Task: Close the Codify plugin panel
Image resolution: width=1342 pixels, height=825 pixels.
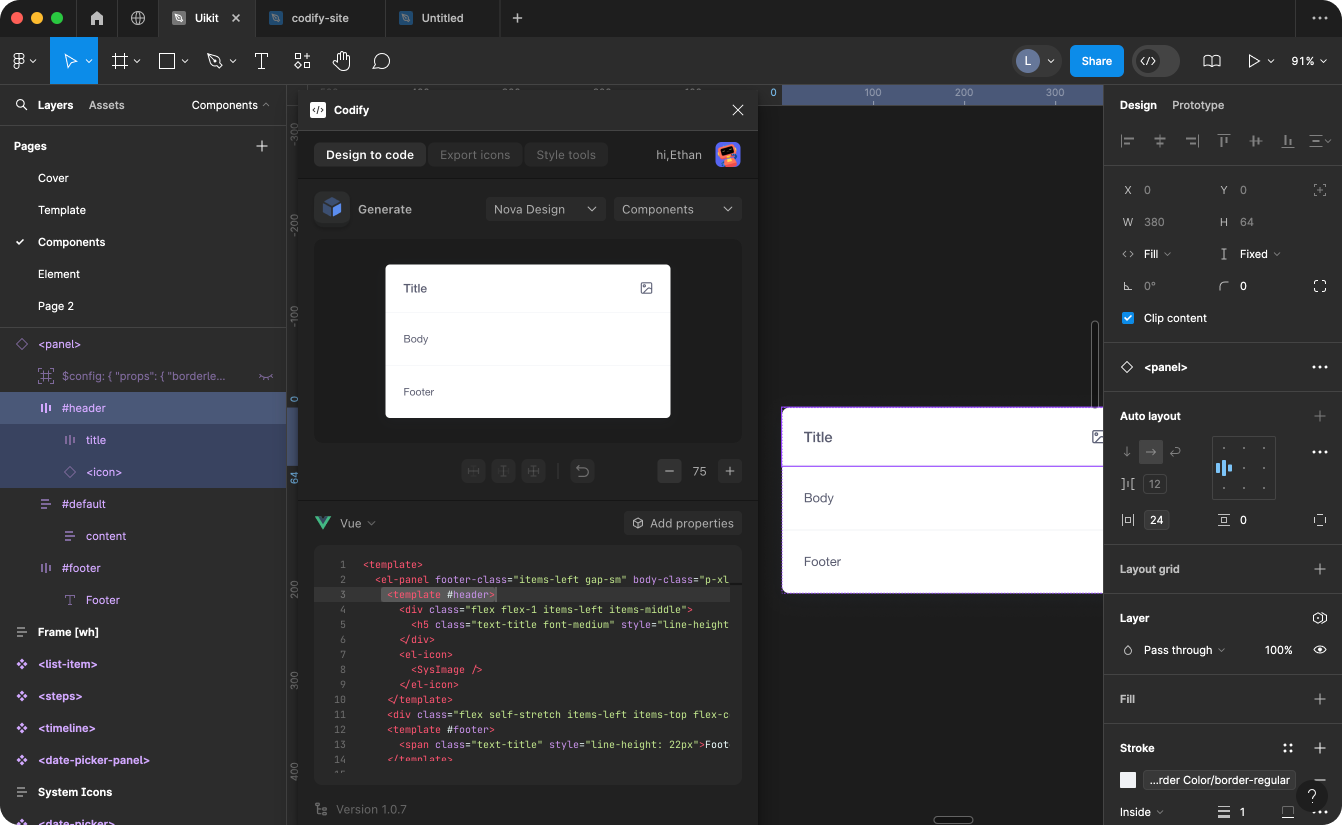Action: [x=738, y=110]
